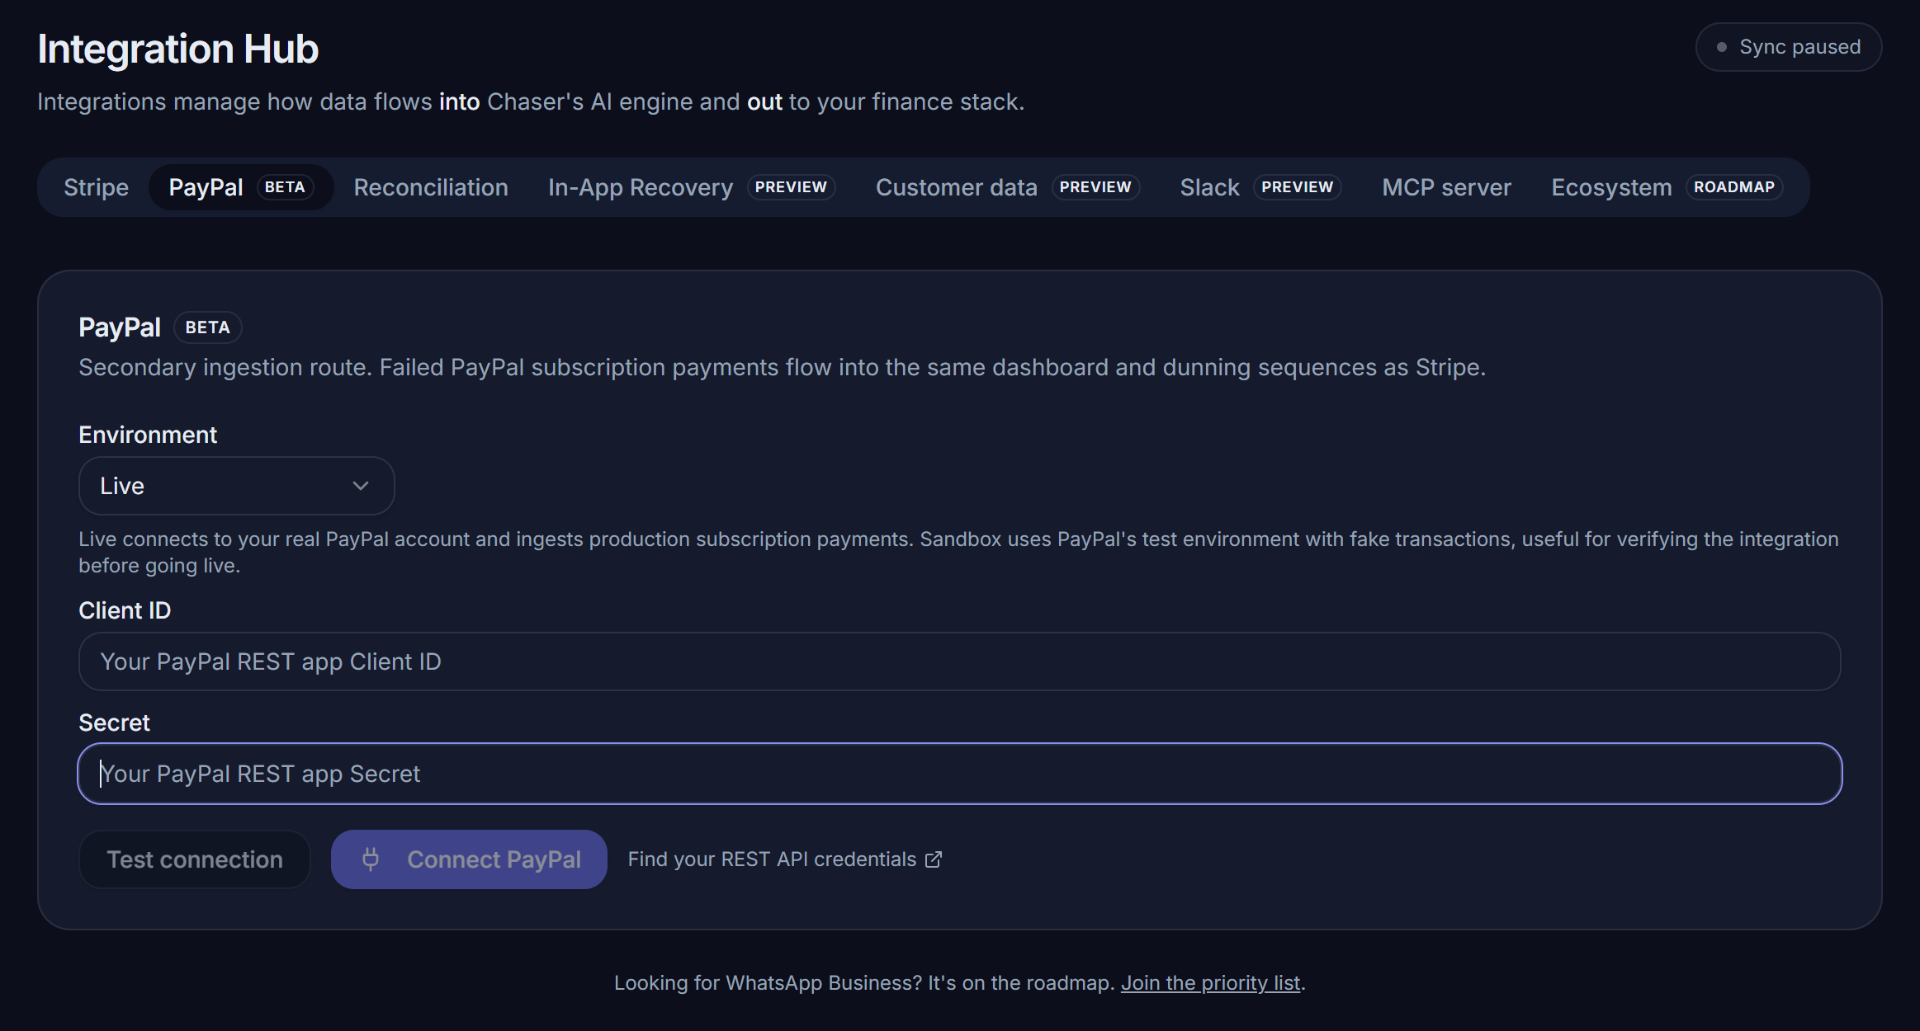Click the 'Live connects to your real PayPal' help text

click(x=959, y=552)
